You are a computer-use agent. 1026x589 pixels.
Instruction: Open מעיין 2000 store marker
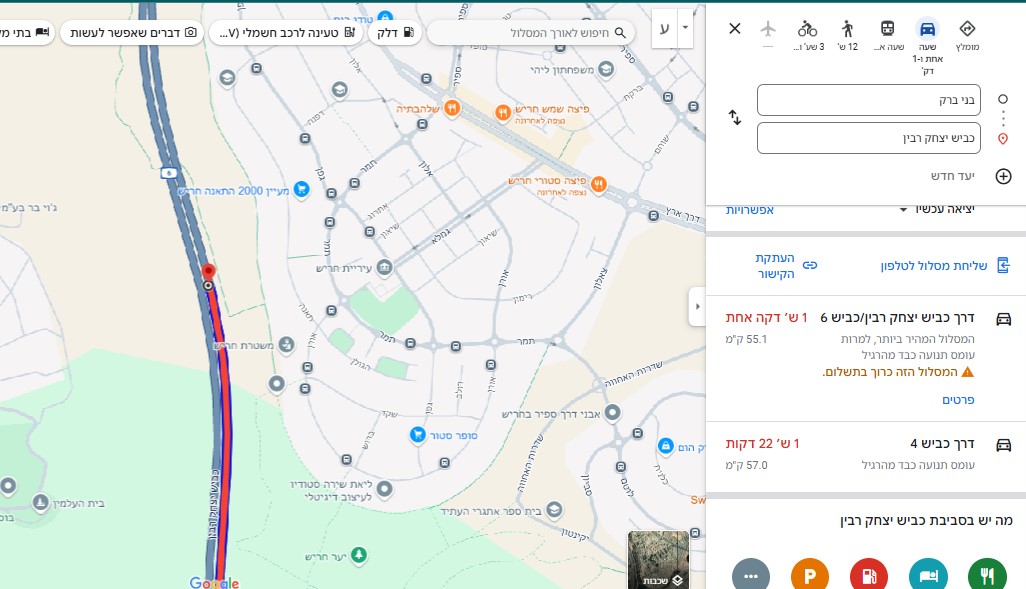click(x=301, y=190)
